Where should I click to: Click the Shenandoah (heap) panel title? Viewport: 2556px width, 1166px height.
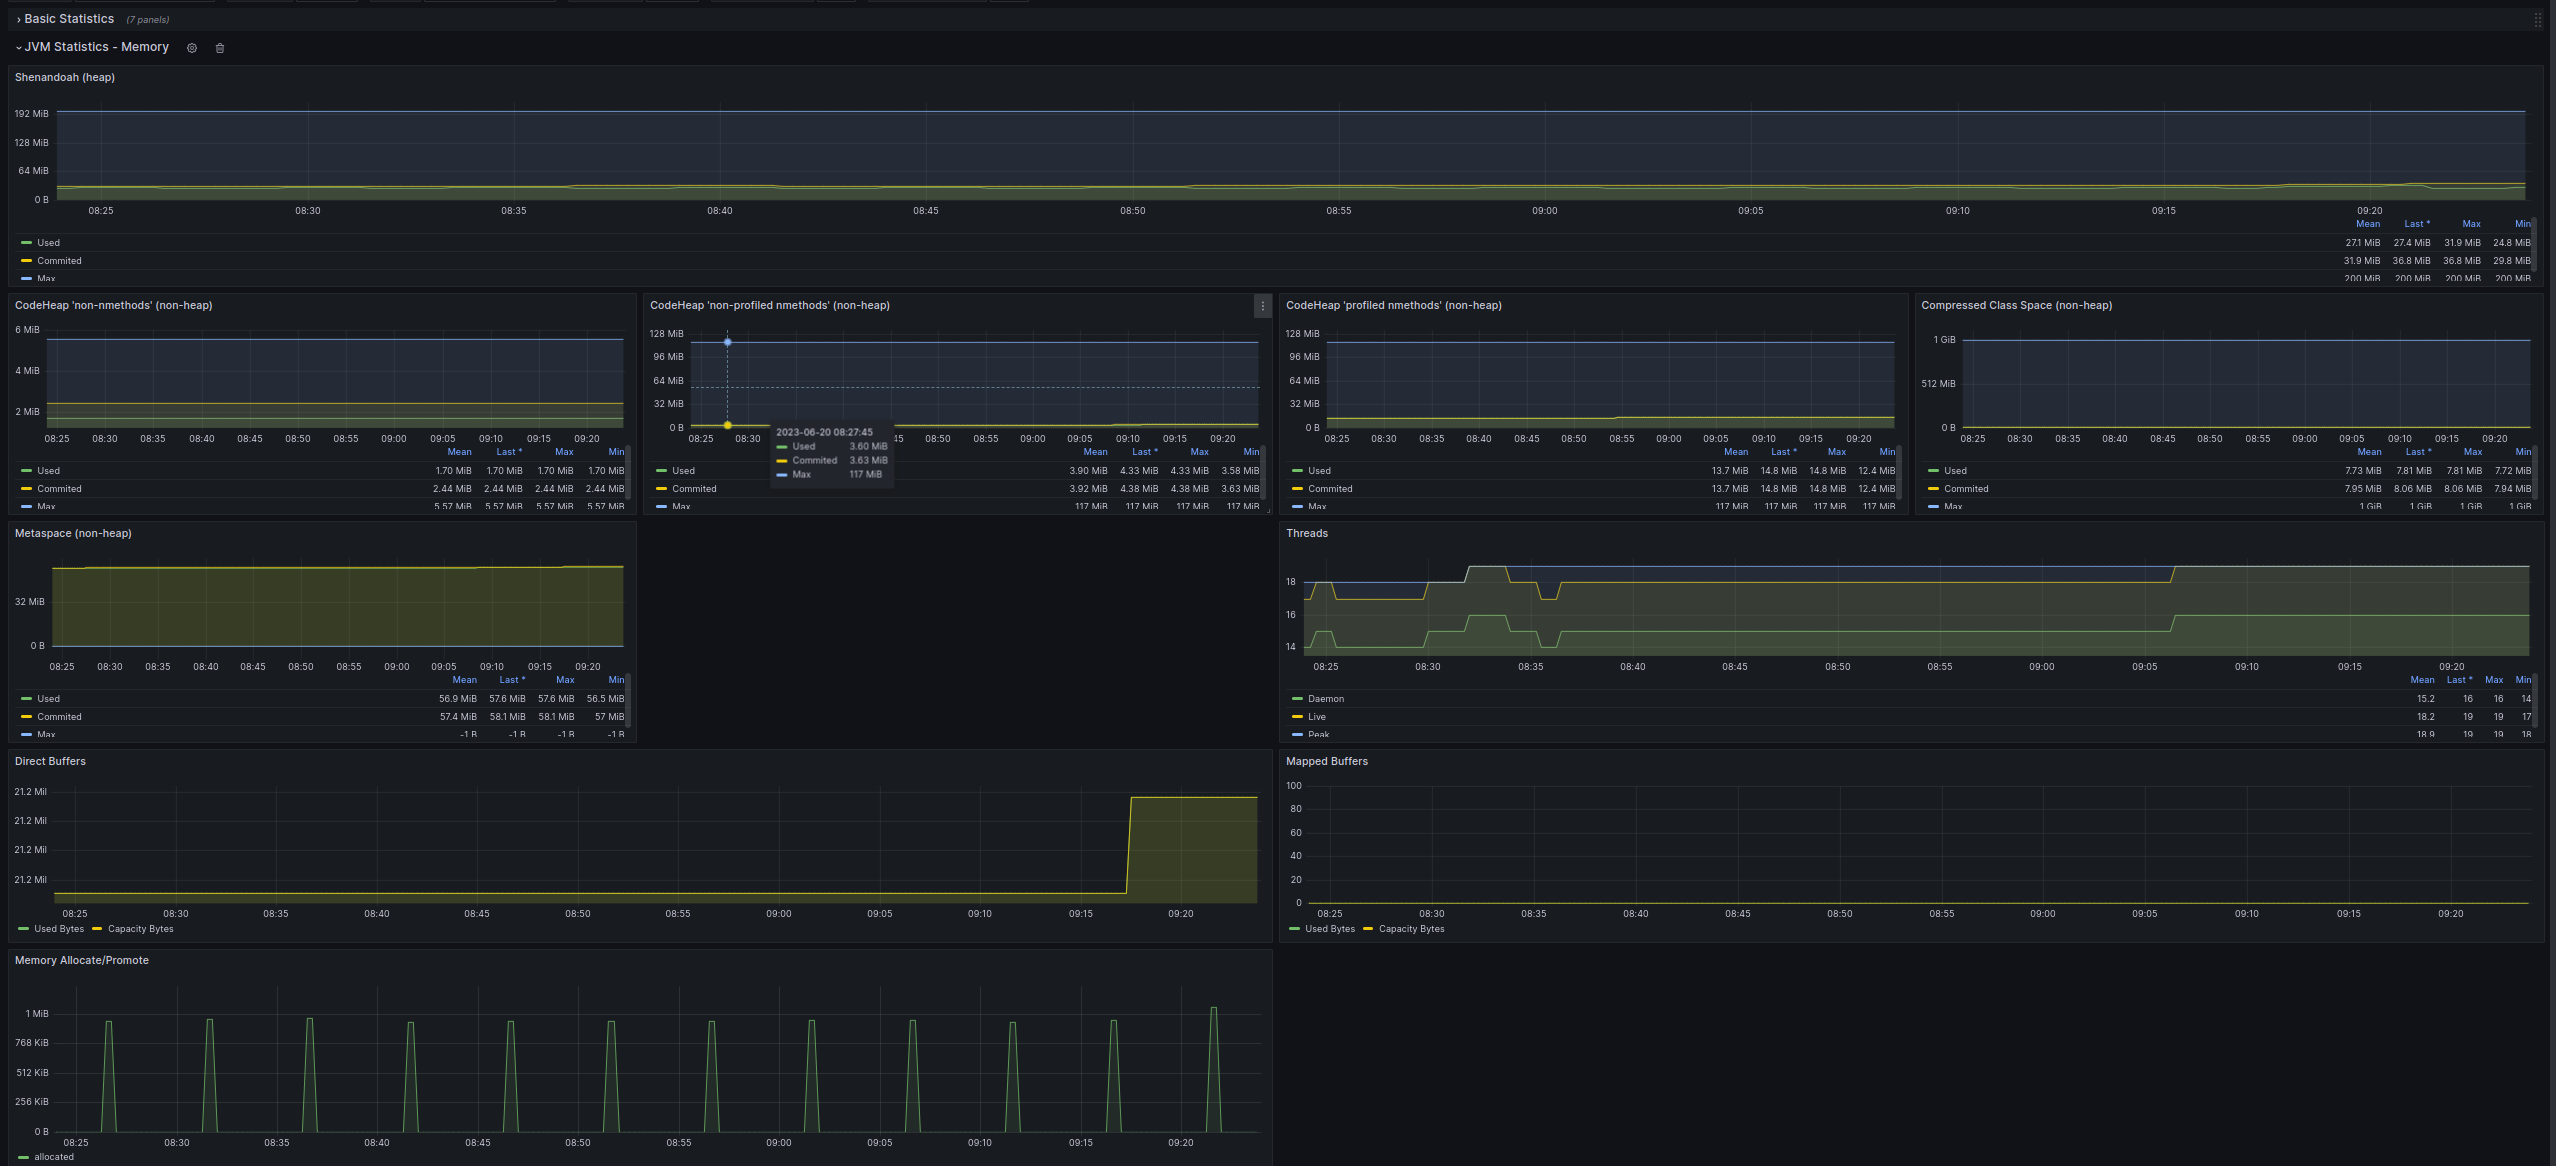(x=65, y=78)
